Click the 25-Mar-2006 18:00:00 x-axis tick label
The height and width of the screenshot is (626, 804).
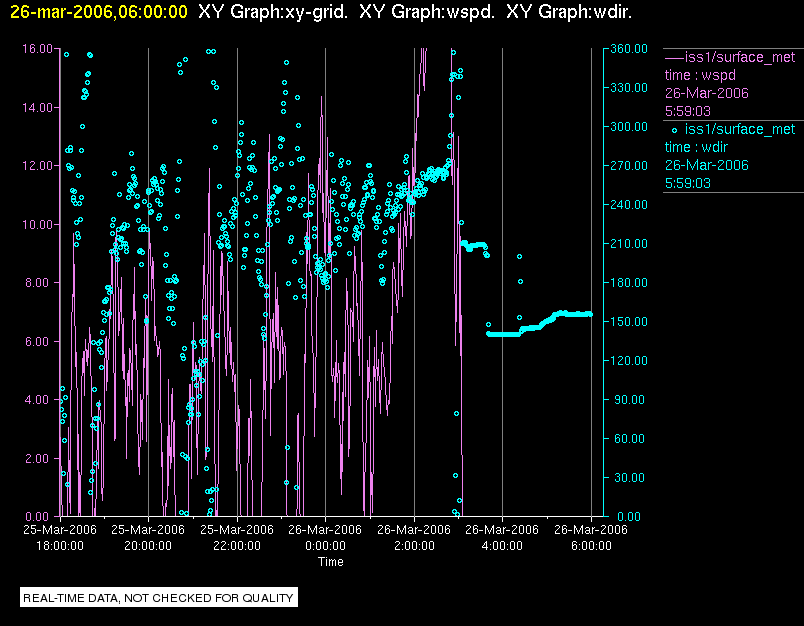click(x=60, y=538)
